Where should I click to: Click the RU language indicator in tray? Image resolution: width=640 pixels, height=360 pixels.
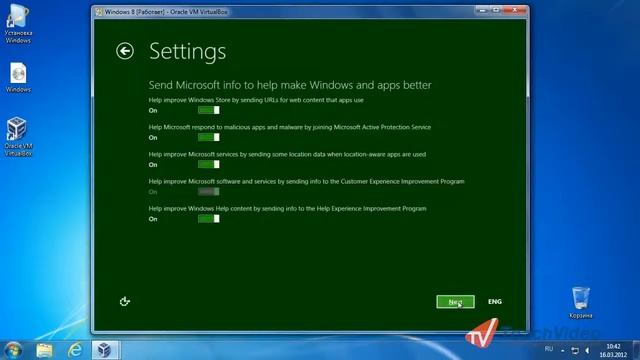tap(549, 349)
